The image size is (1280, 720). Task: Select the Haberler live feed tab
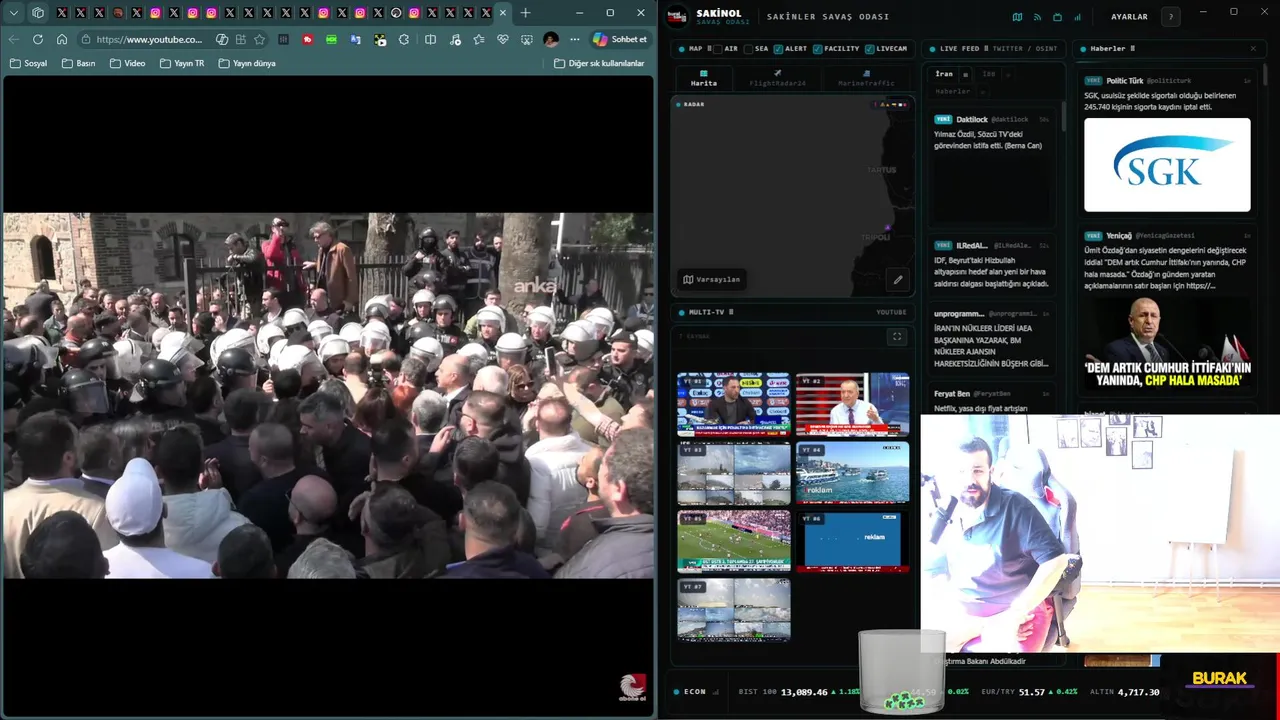(x=952, y=91)
